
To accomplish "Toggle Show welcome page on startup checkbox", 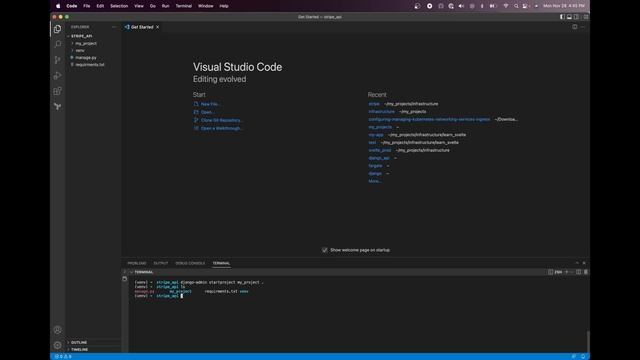I will (324, 250).
